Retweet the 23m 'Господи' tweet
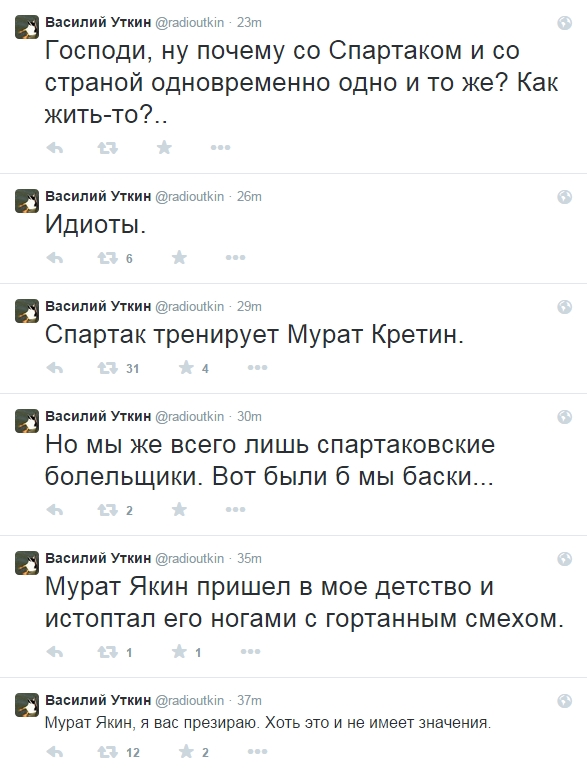This screenshot has height=773, width=587. point(107,147)
